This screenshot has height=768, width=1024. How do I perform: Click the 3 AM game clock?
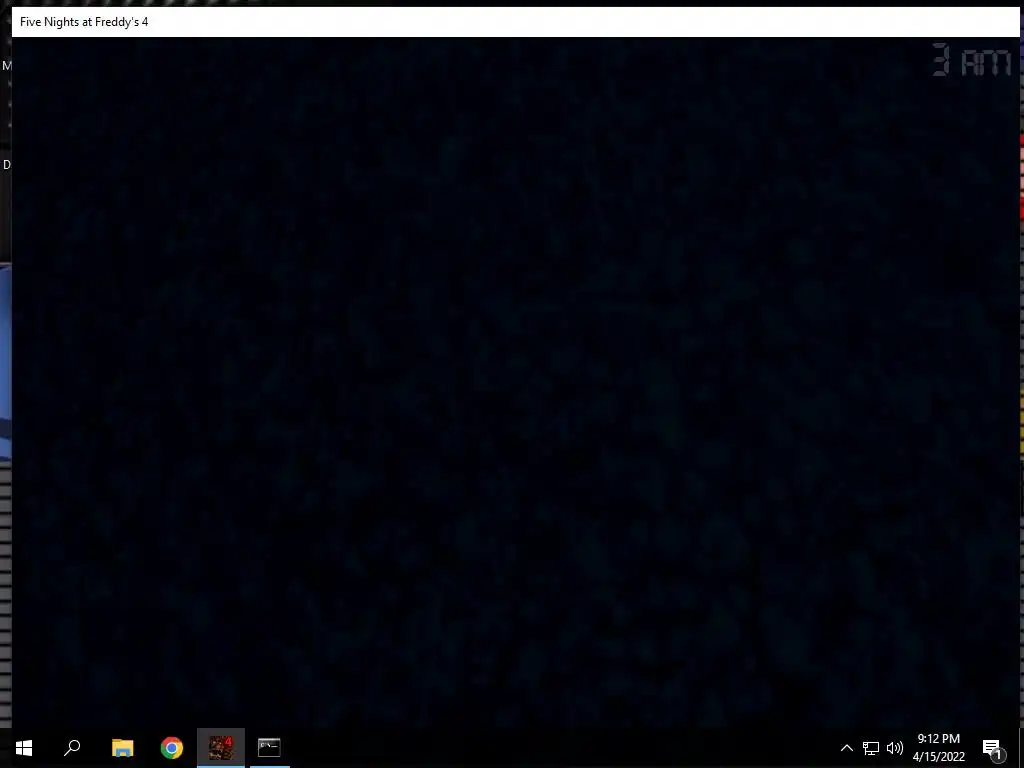pos(971,60)
